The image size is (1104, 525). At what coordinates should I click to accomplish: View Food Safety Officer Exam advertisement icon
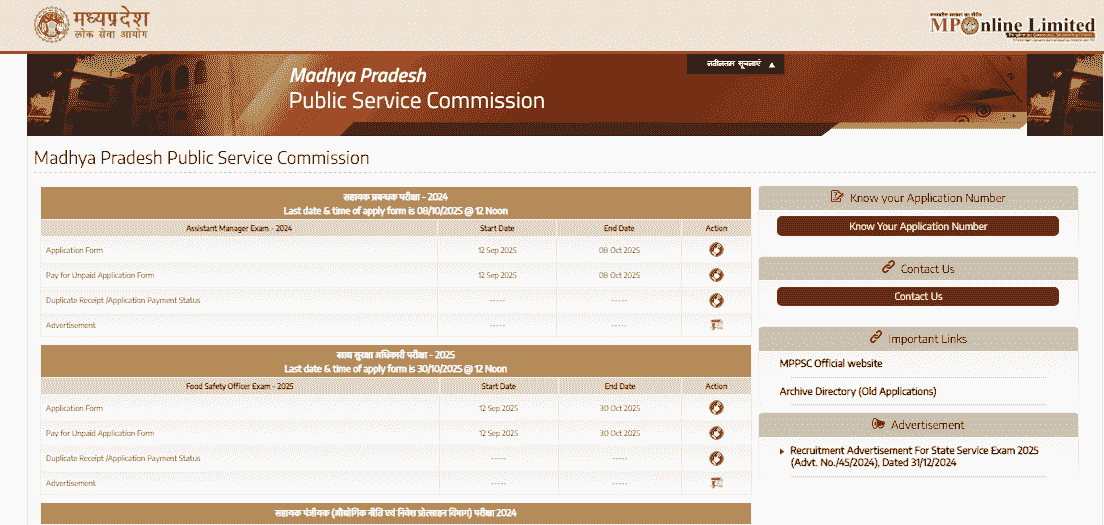coord(716,483)
